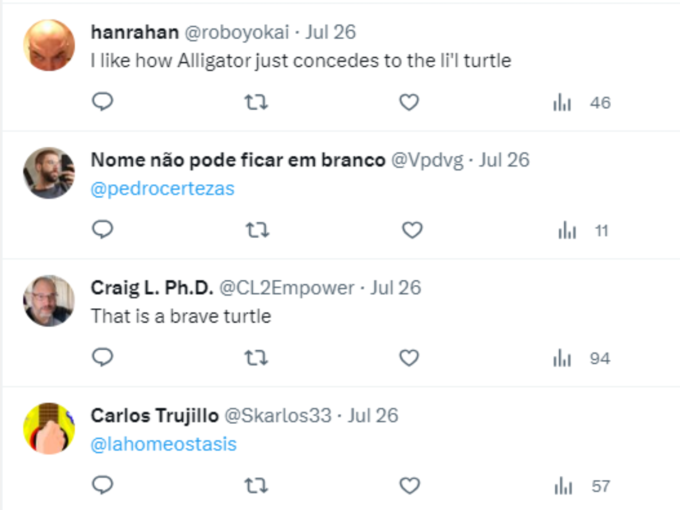Viewport: 680px width, 510px height.
Task: Like the tweet mentioning @pedrocertezas
Action: pos(412,230)
